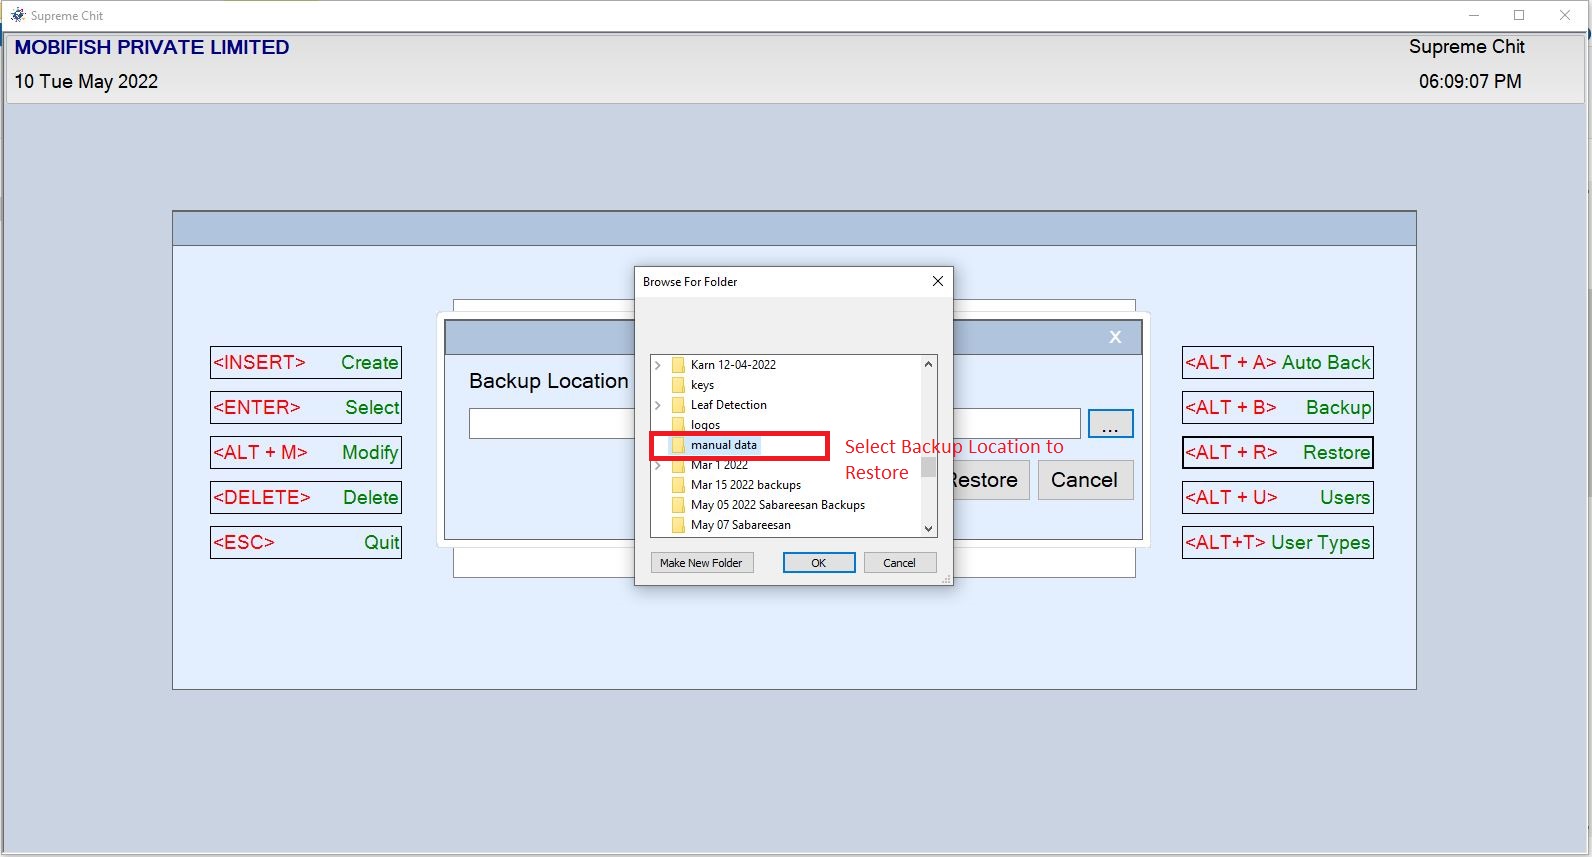Click the ESC Quit button
The image size is (1592, 857).
[x=306, y=542]
